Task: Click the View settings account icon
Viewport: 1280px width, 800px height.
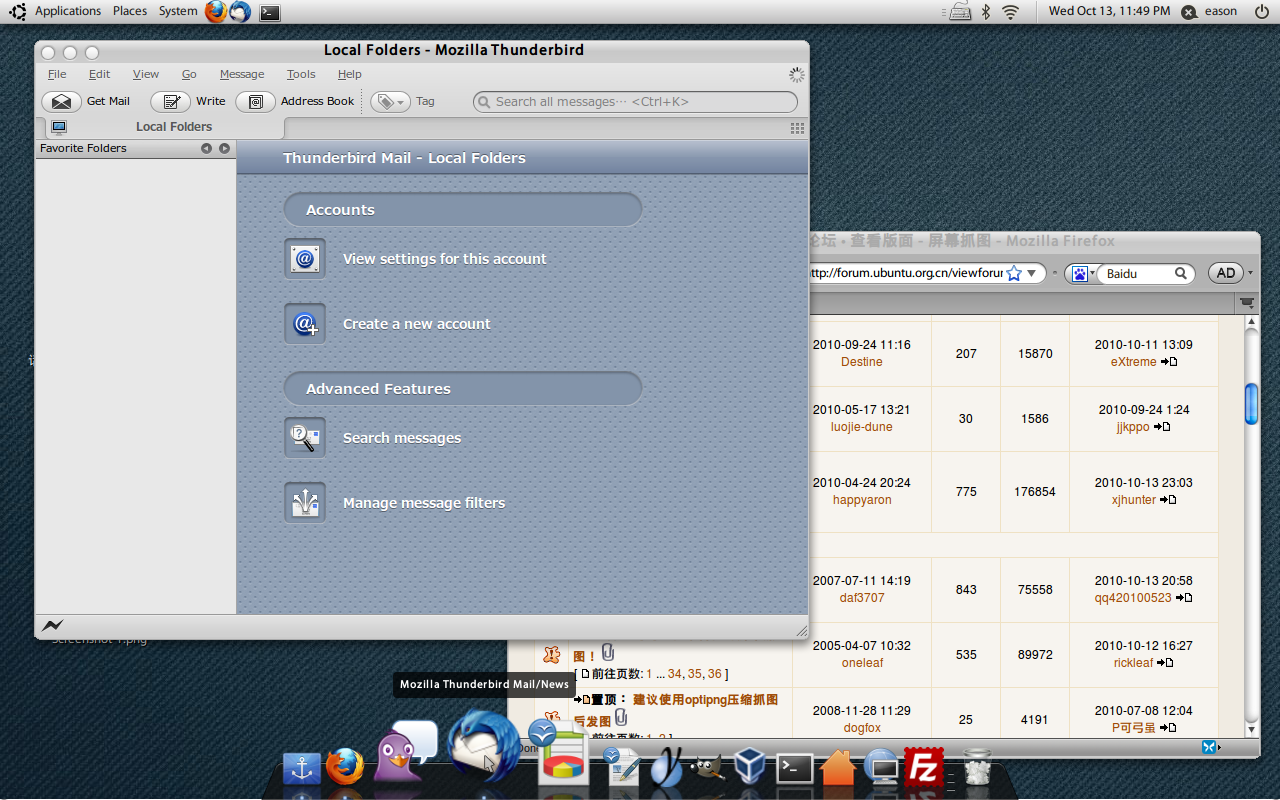Action: click(305, 259)
